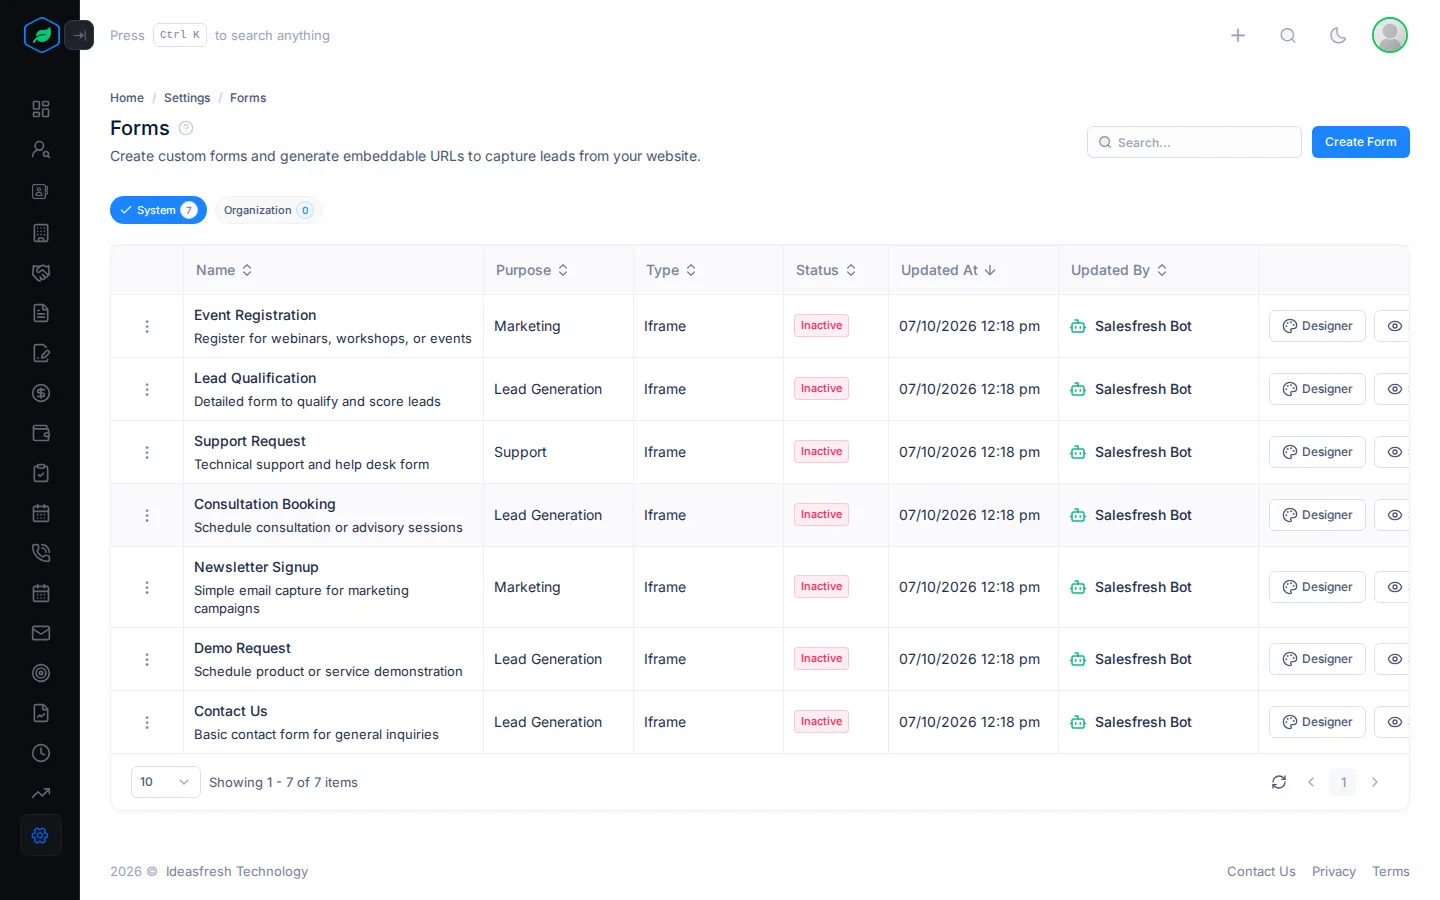Image resolution: width=1440 pixels, height=900 pixels.
Task: Sort the table by Name column
Action: pyautogui.click(x=224, y=270)
